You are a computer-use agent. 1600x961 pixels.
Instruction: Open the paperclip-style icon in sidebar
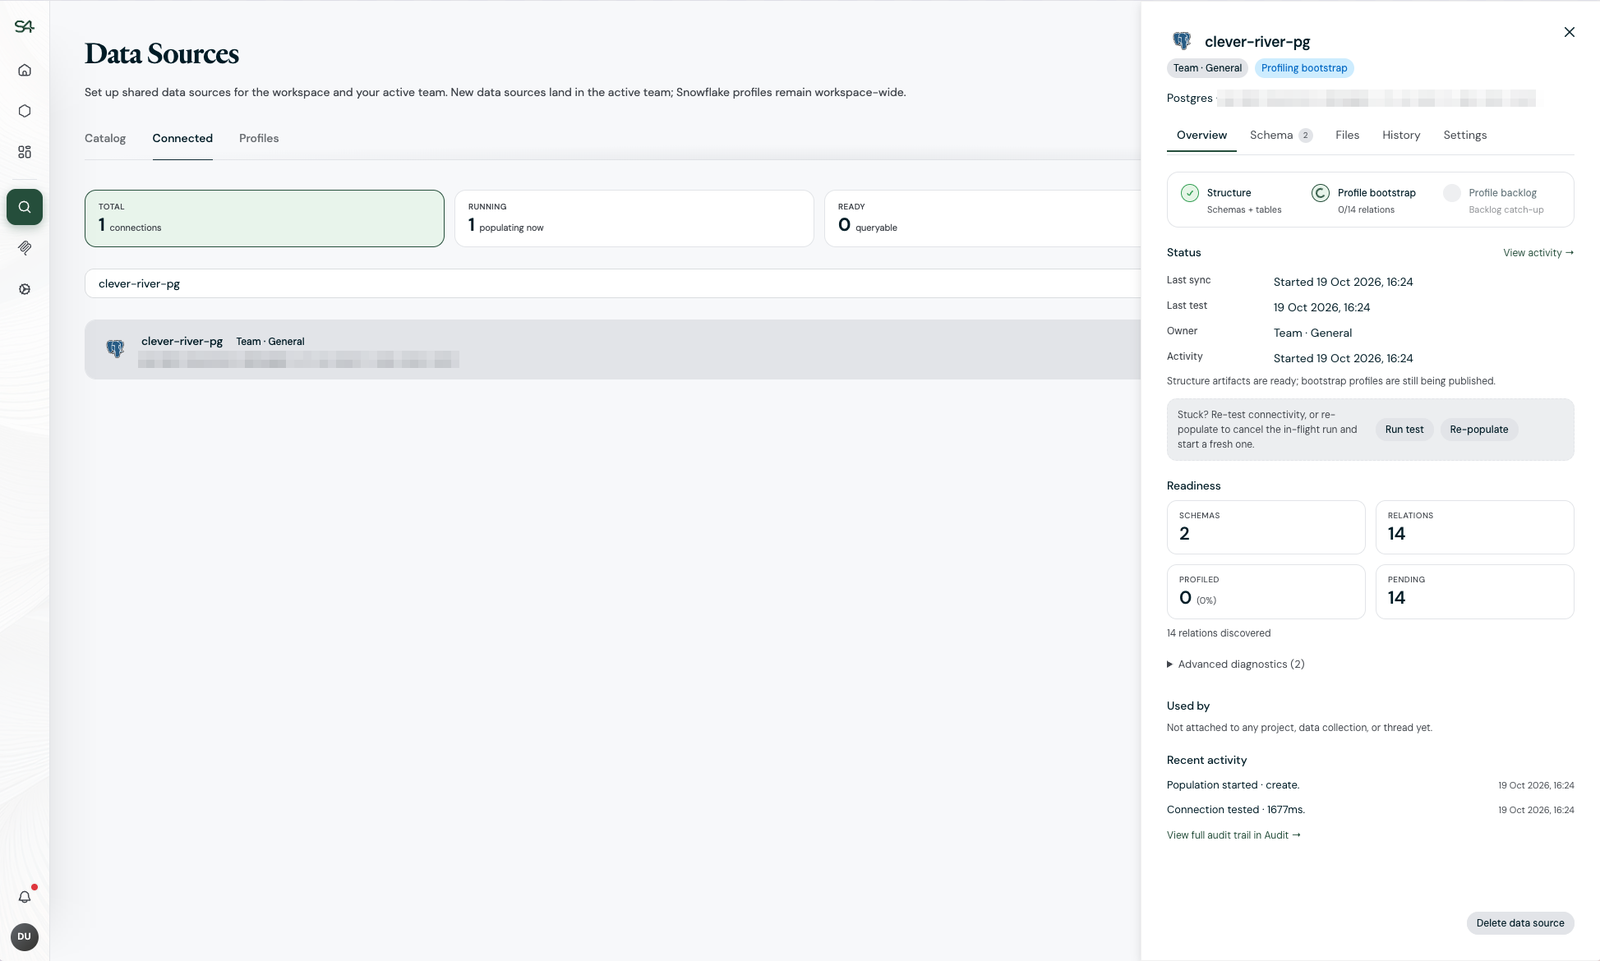[25, 248]
